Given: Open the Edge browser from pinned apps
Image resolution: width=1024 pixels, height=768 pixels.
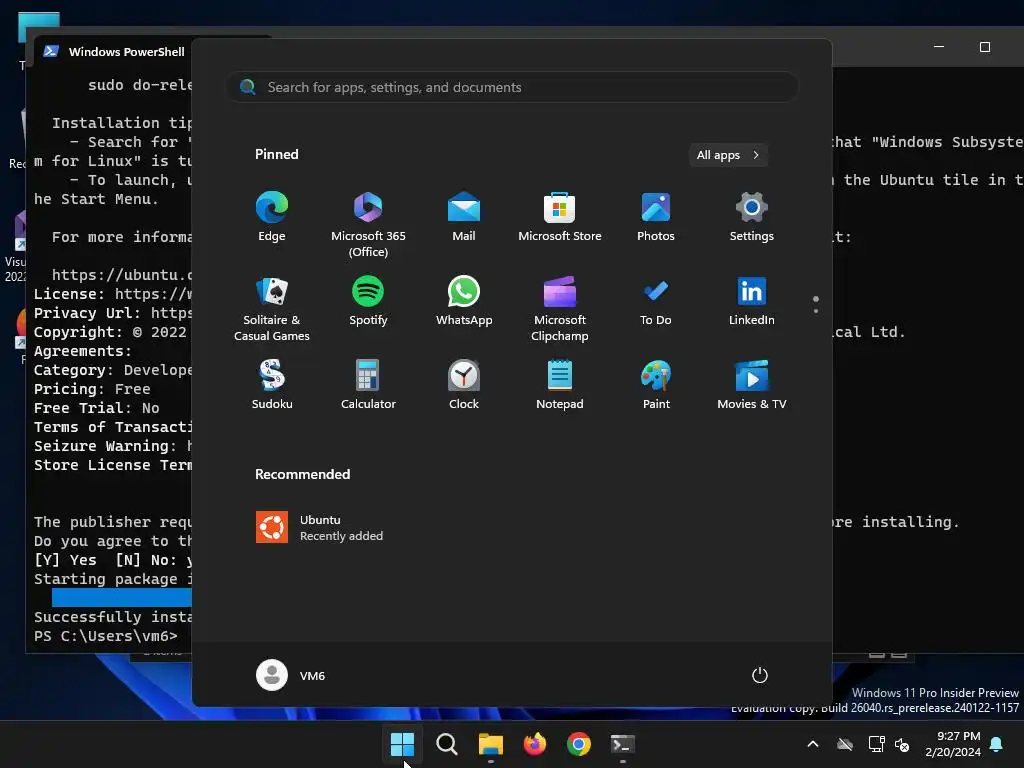Looking at the screenshot, I should (x=272, y=217).
